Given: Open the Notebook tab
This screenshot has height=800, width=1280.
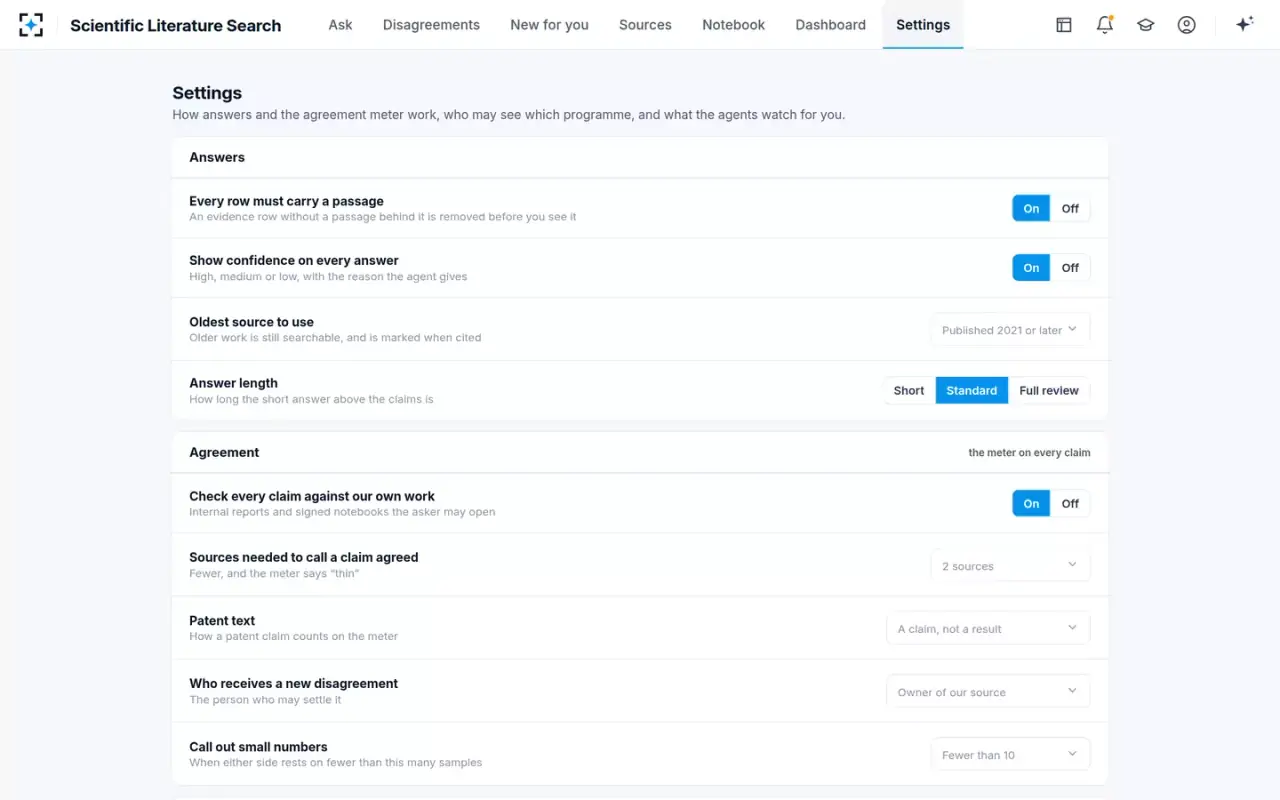Looking at the screenshot, I should pyautogui.click(x=733, y=25).
